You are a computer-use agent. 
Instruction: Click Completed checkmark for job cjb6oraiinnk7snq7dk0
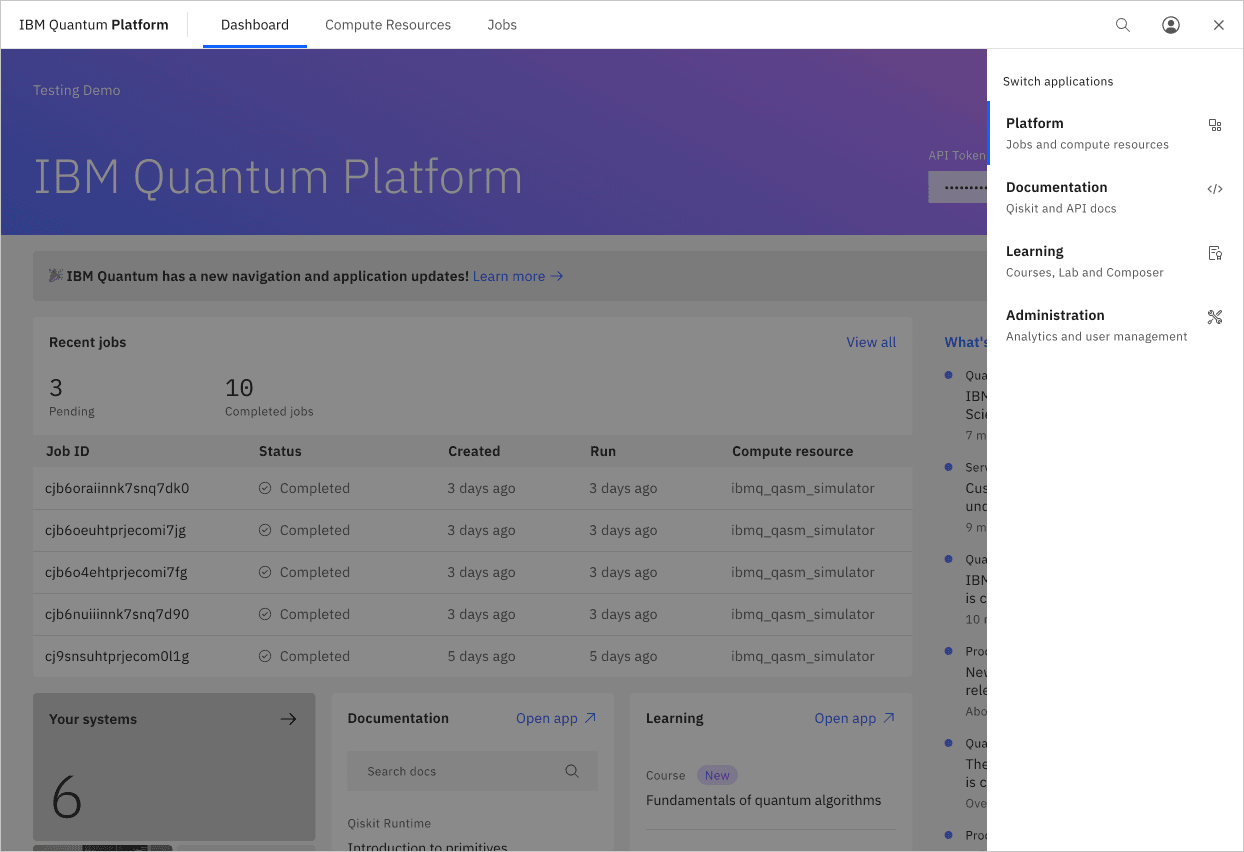tap(265, 488)
